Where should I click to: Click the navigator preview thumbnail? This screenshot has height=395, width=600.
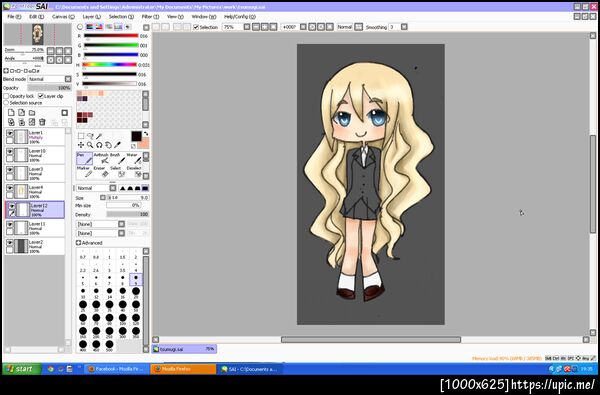coord(38,34)
